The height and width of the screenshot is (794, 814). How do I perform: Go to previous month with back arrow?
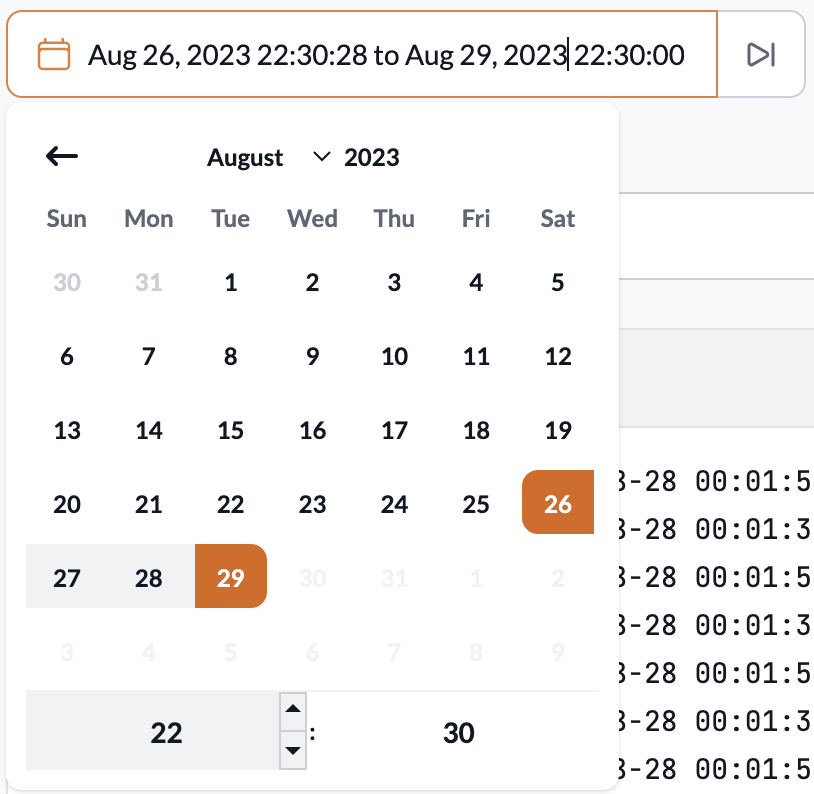tap(62, 156)
